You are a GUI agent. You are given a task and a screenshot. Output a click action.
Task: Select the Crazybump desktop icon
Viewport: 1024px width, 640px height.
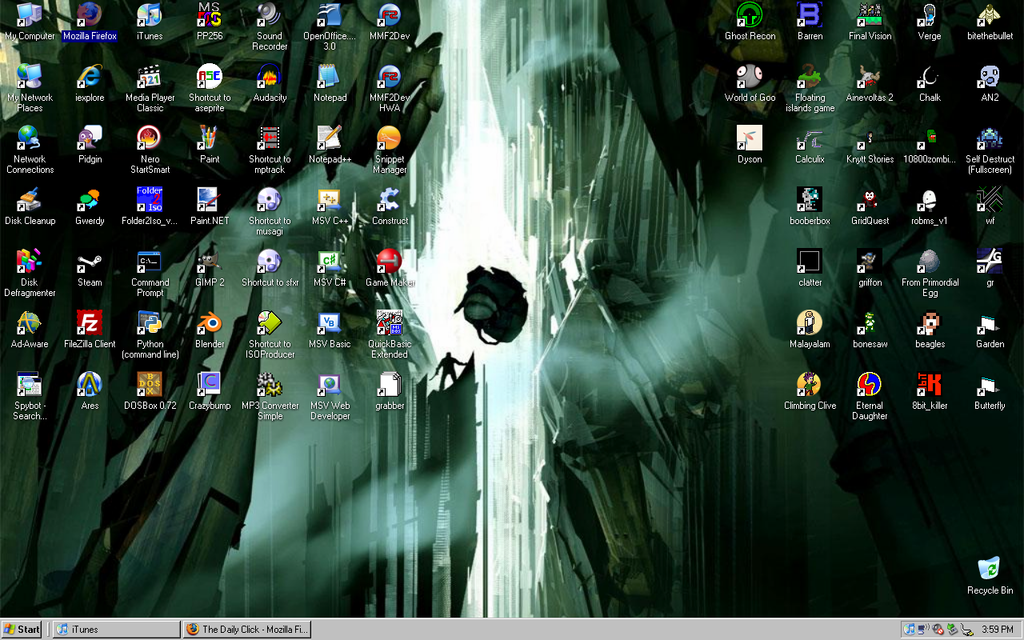coord(209,384)
